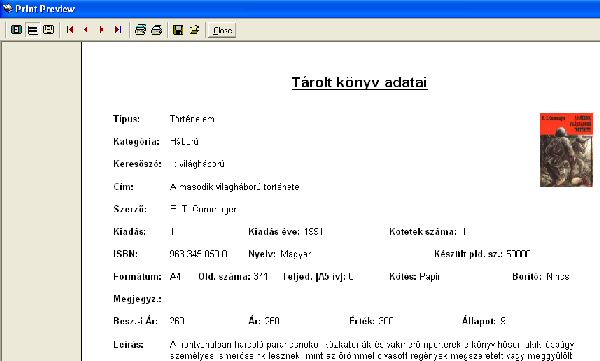Go to the previous page
Viewport: 600px width, 361px height.
[x=86, y=29]
